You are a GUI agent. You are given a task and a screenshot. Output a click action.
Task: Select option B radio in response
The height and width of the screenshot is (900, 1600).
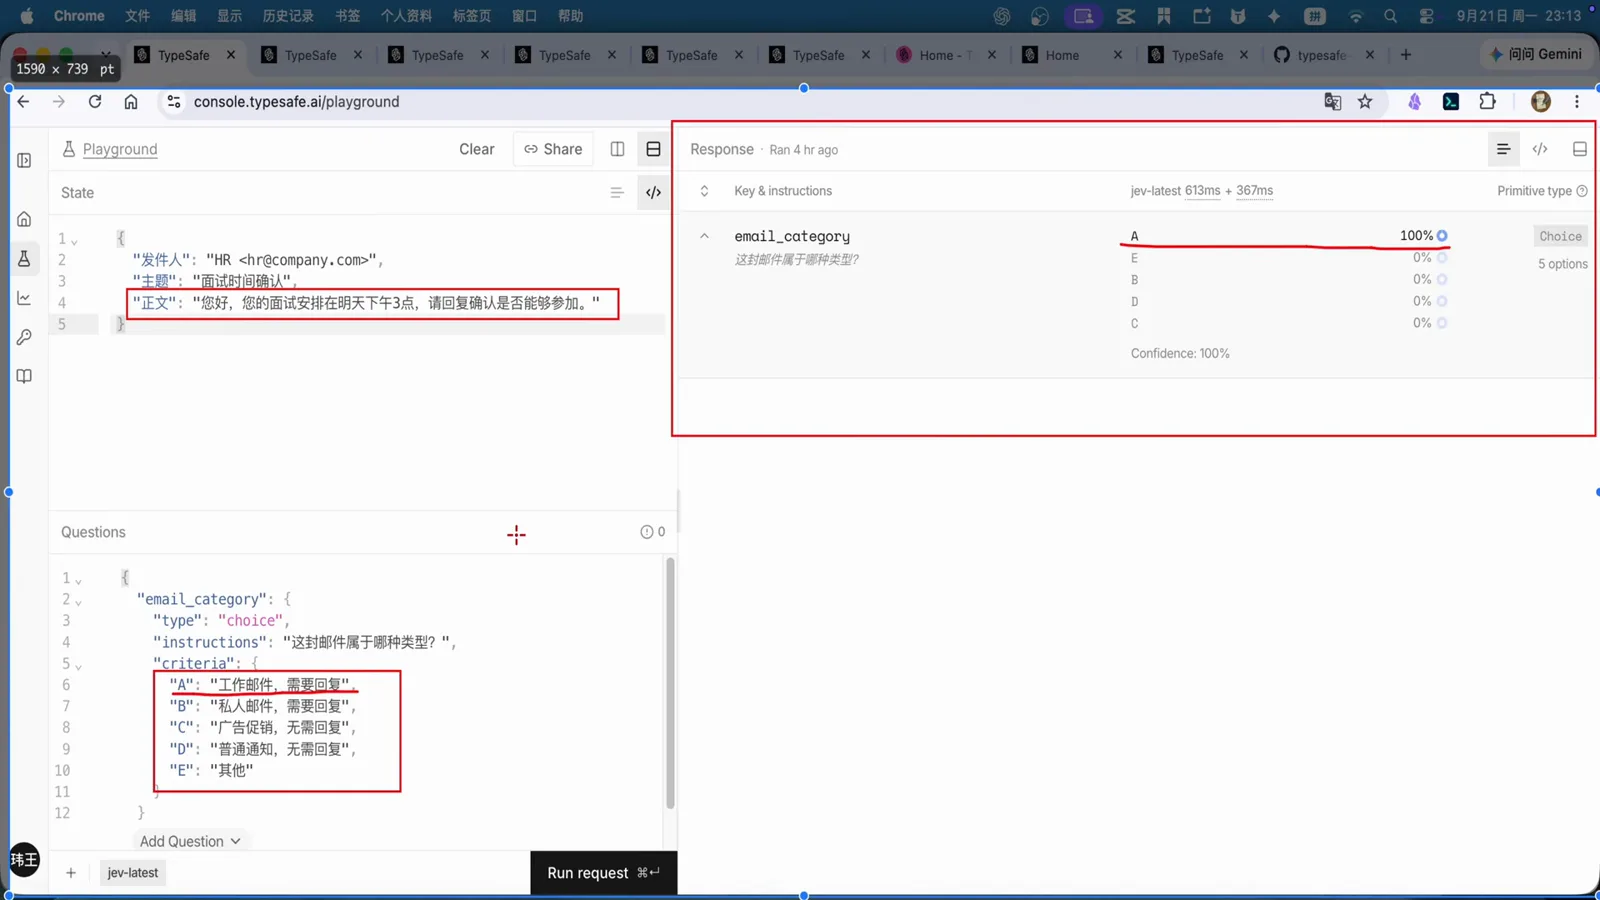1442,280
